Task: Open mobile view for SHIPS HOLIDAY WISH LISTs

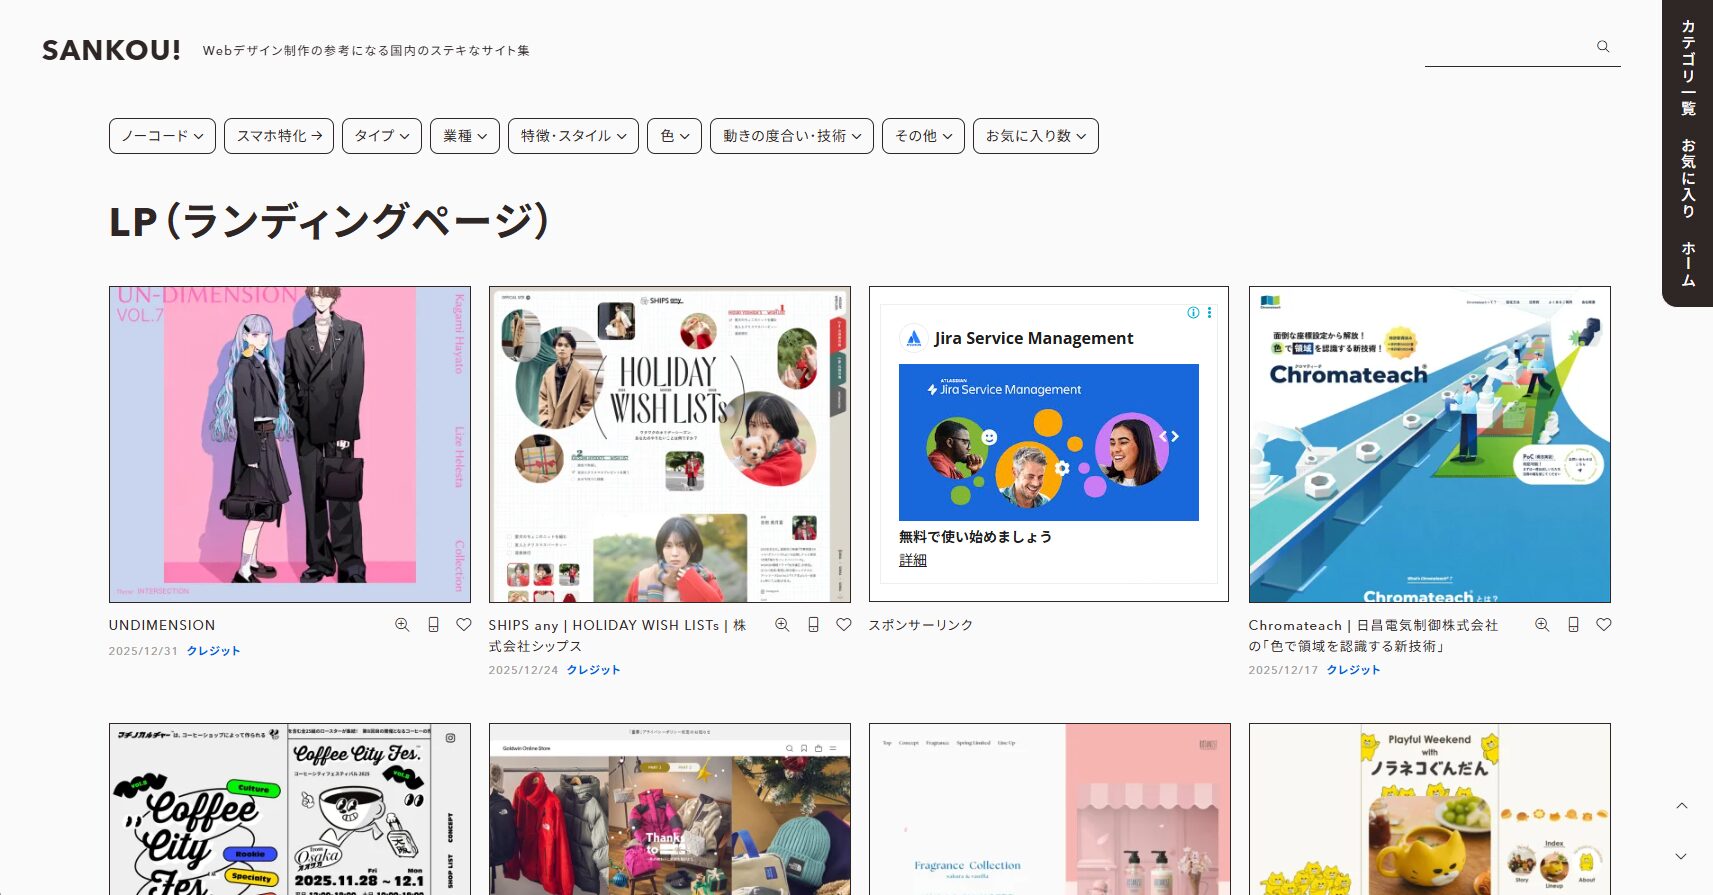Action: 813,625
